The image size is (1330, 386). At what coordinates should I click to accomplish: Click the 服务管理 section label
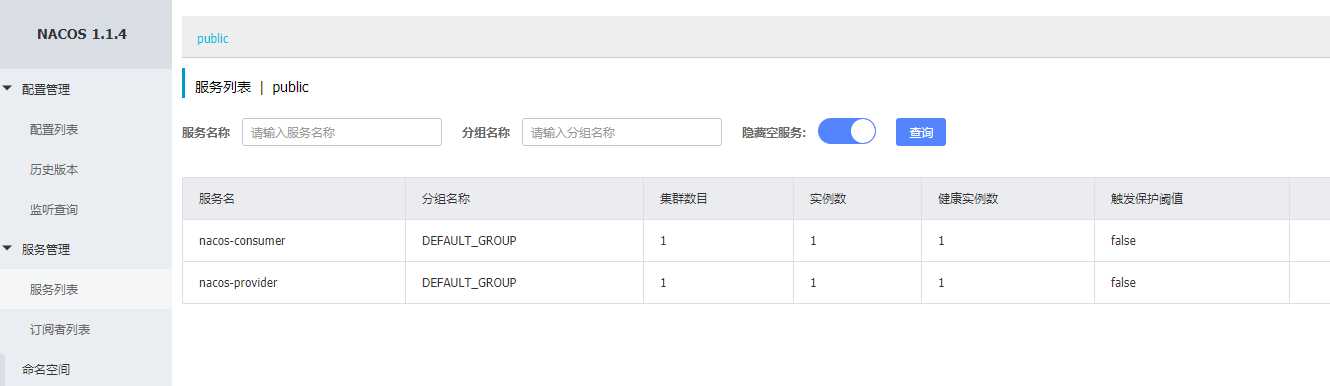[x=46, y=249]
